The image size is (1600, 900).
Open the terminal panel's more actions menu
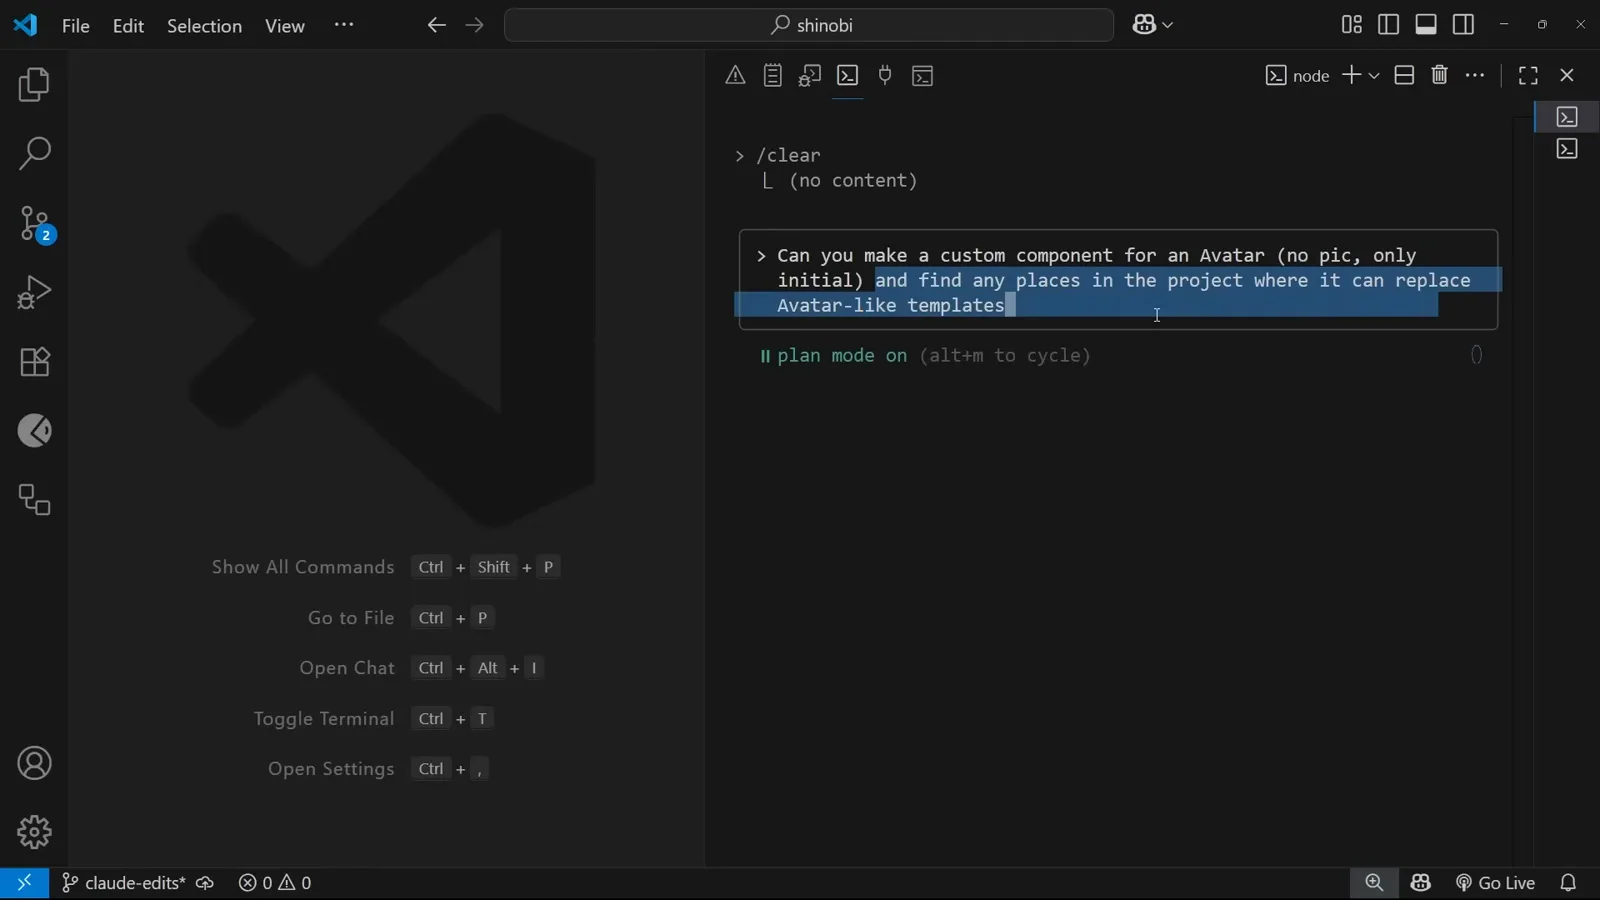(x=1476, y=76)
